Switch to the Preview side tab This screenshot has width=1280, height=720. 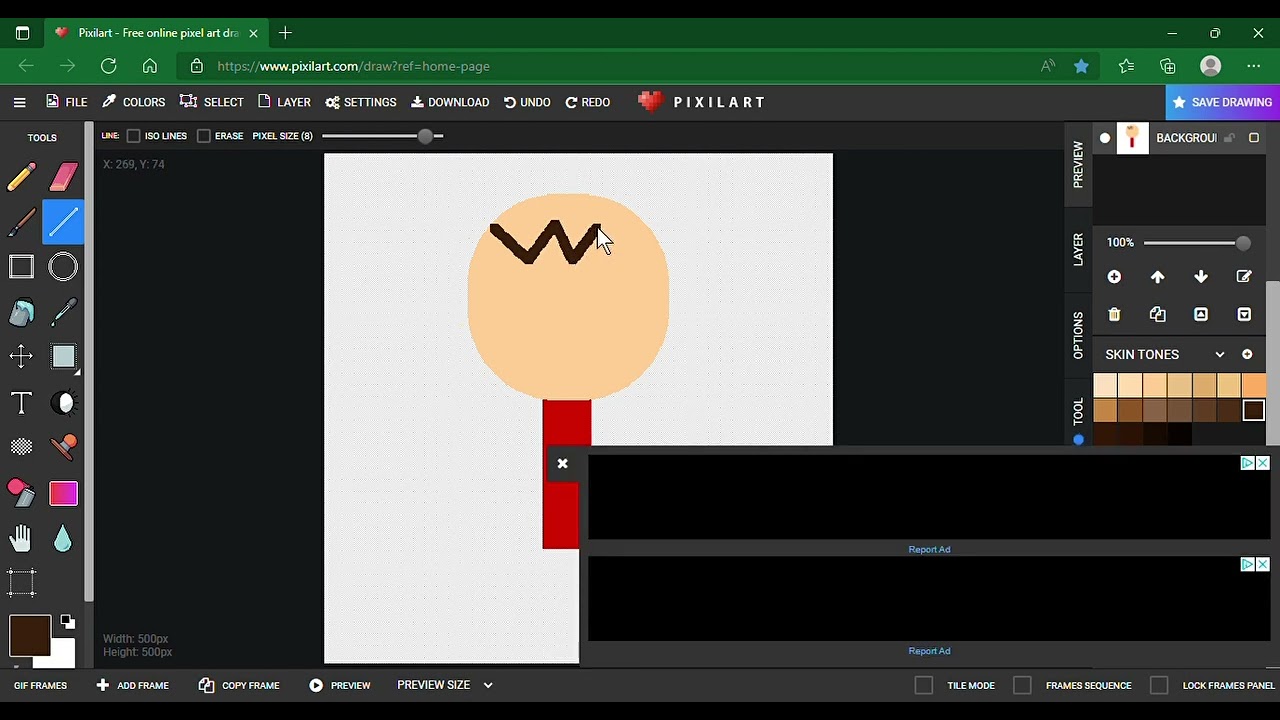click(x=1078, y=164)
